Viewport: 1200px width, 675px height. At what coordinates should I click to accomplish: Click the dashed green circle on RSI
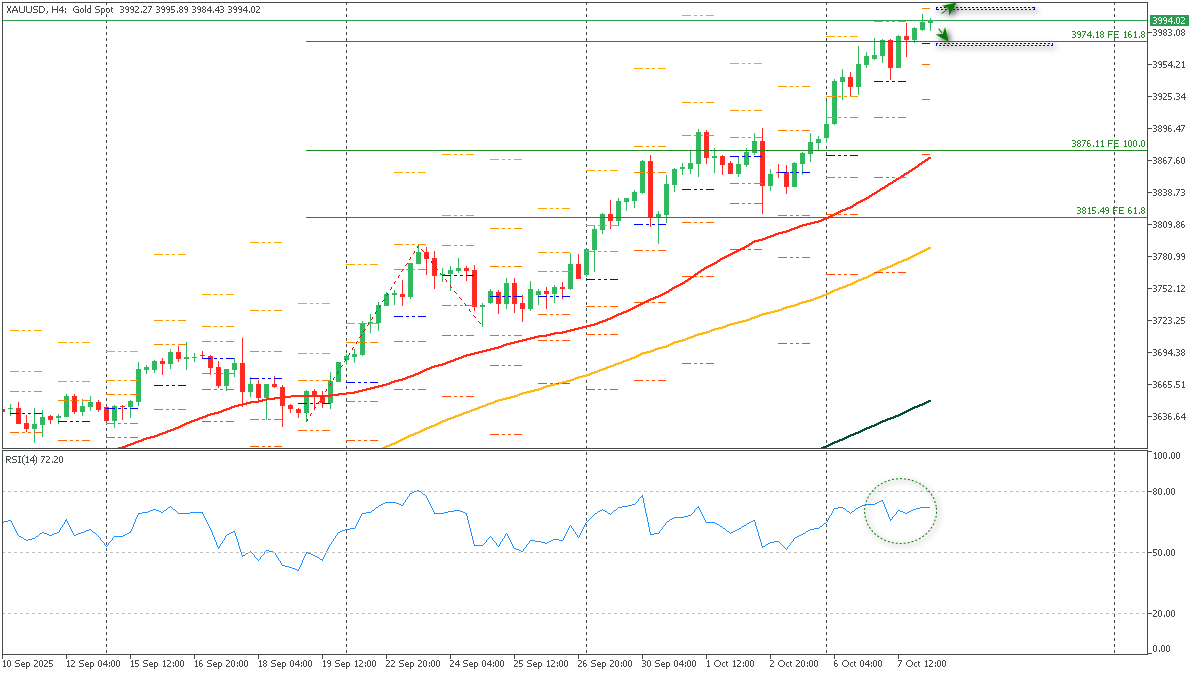tap(900, 511)
